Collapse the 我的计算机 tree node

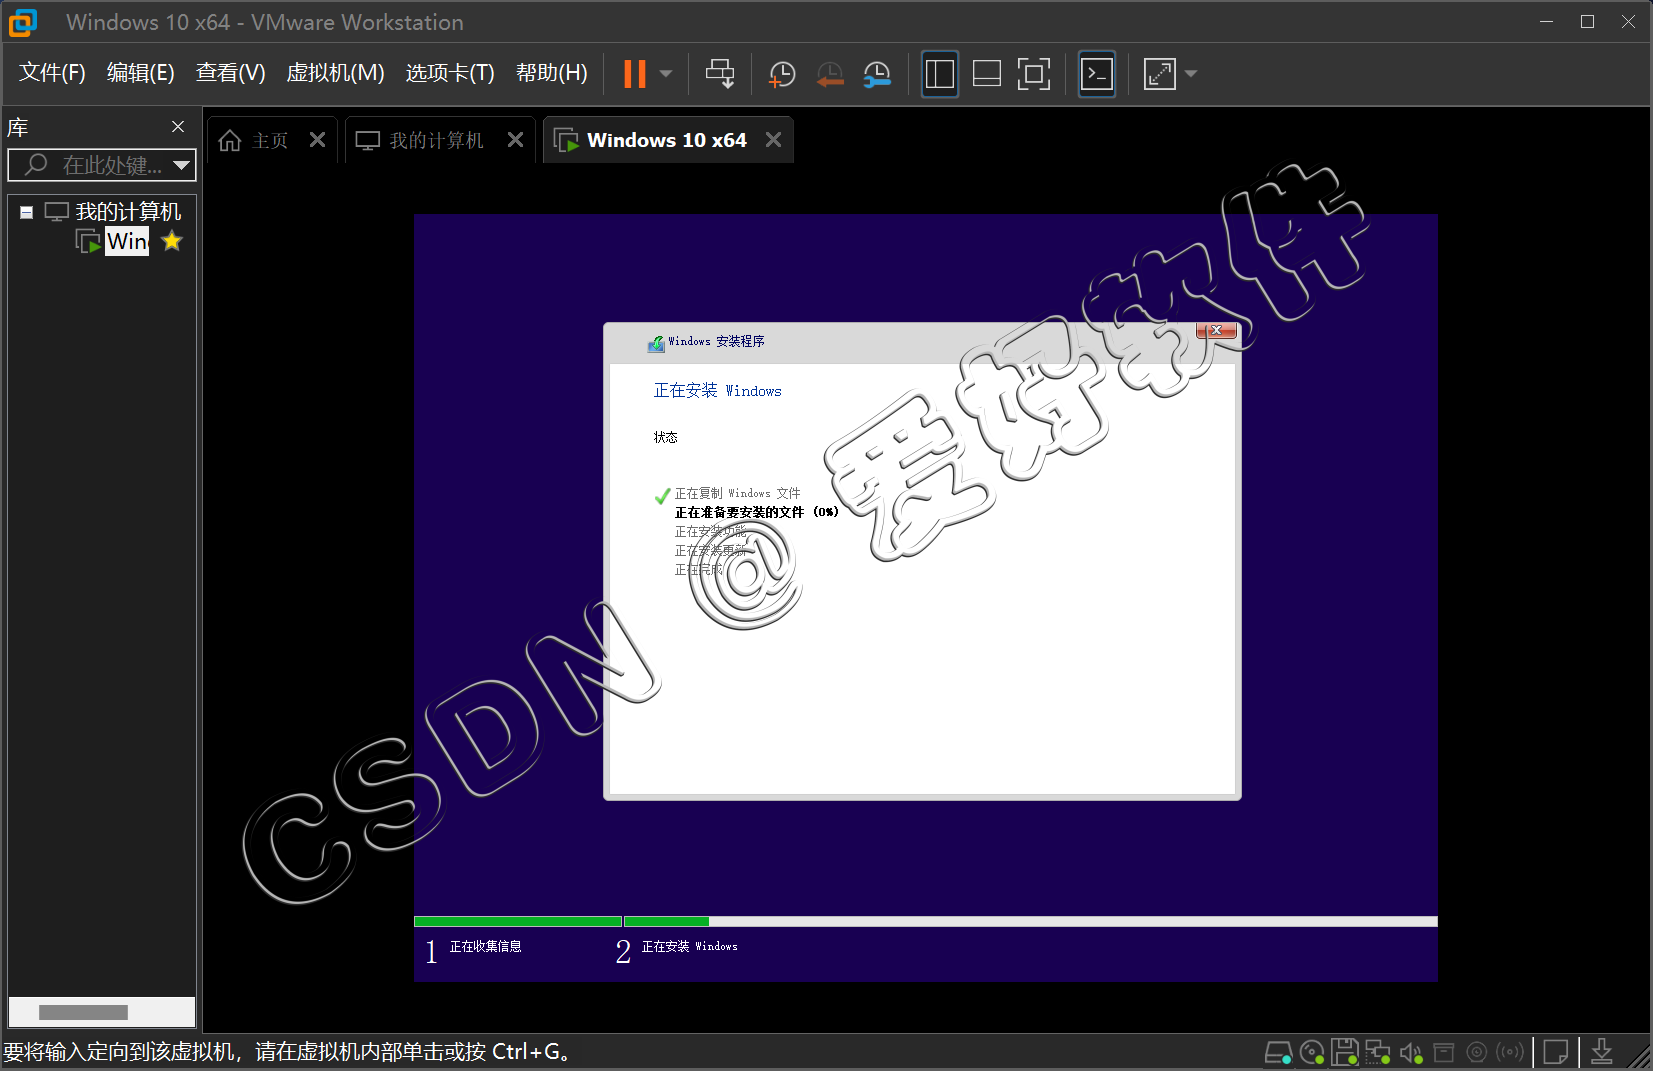coord(27,212)
